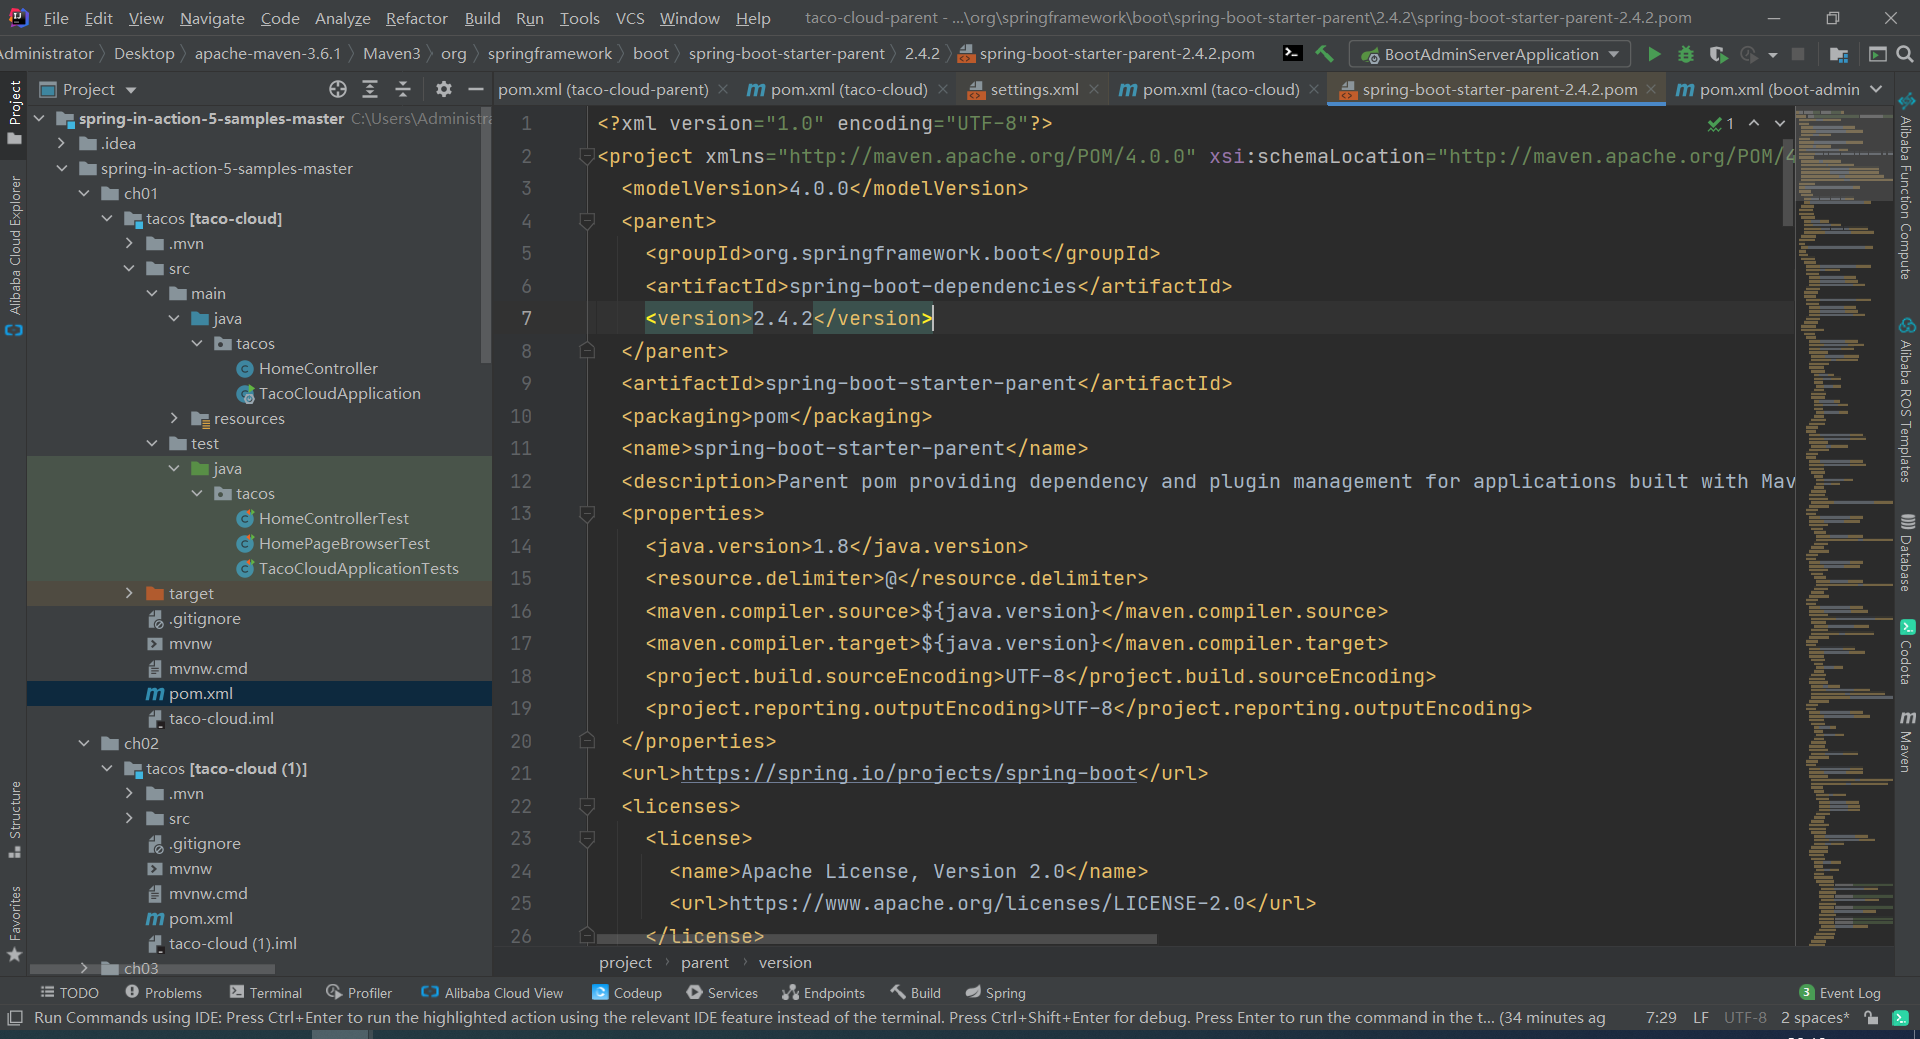Build the project with the hammer icon
Screen dimensions: 1920x1039
tap(1325, 54)
